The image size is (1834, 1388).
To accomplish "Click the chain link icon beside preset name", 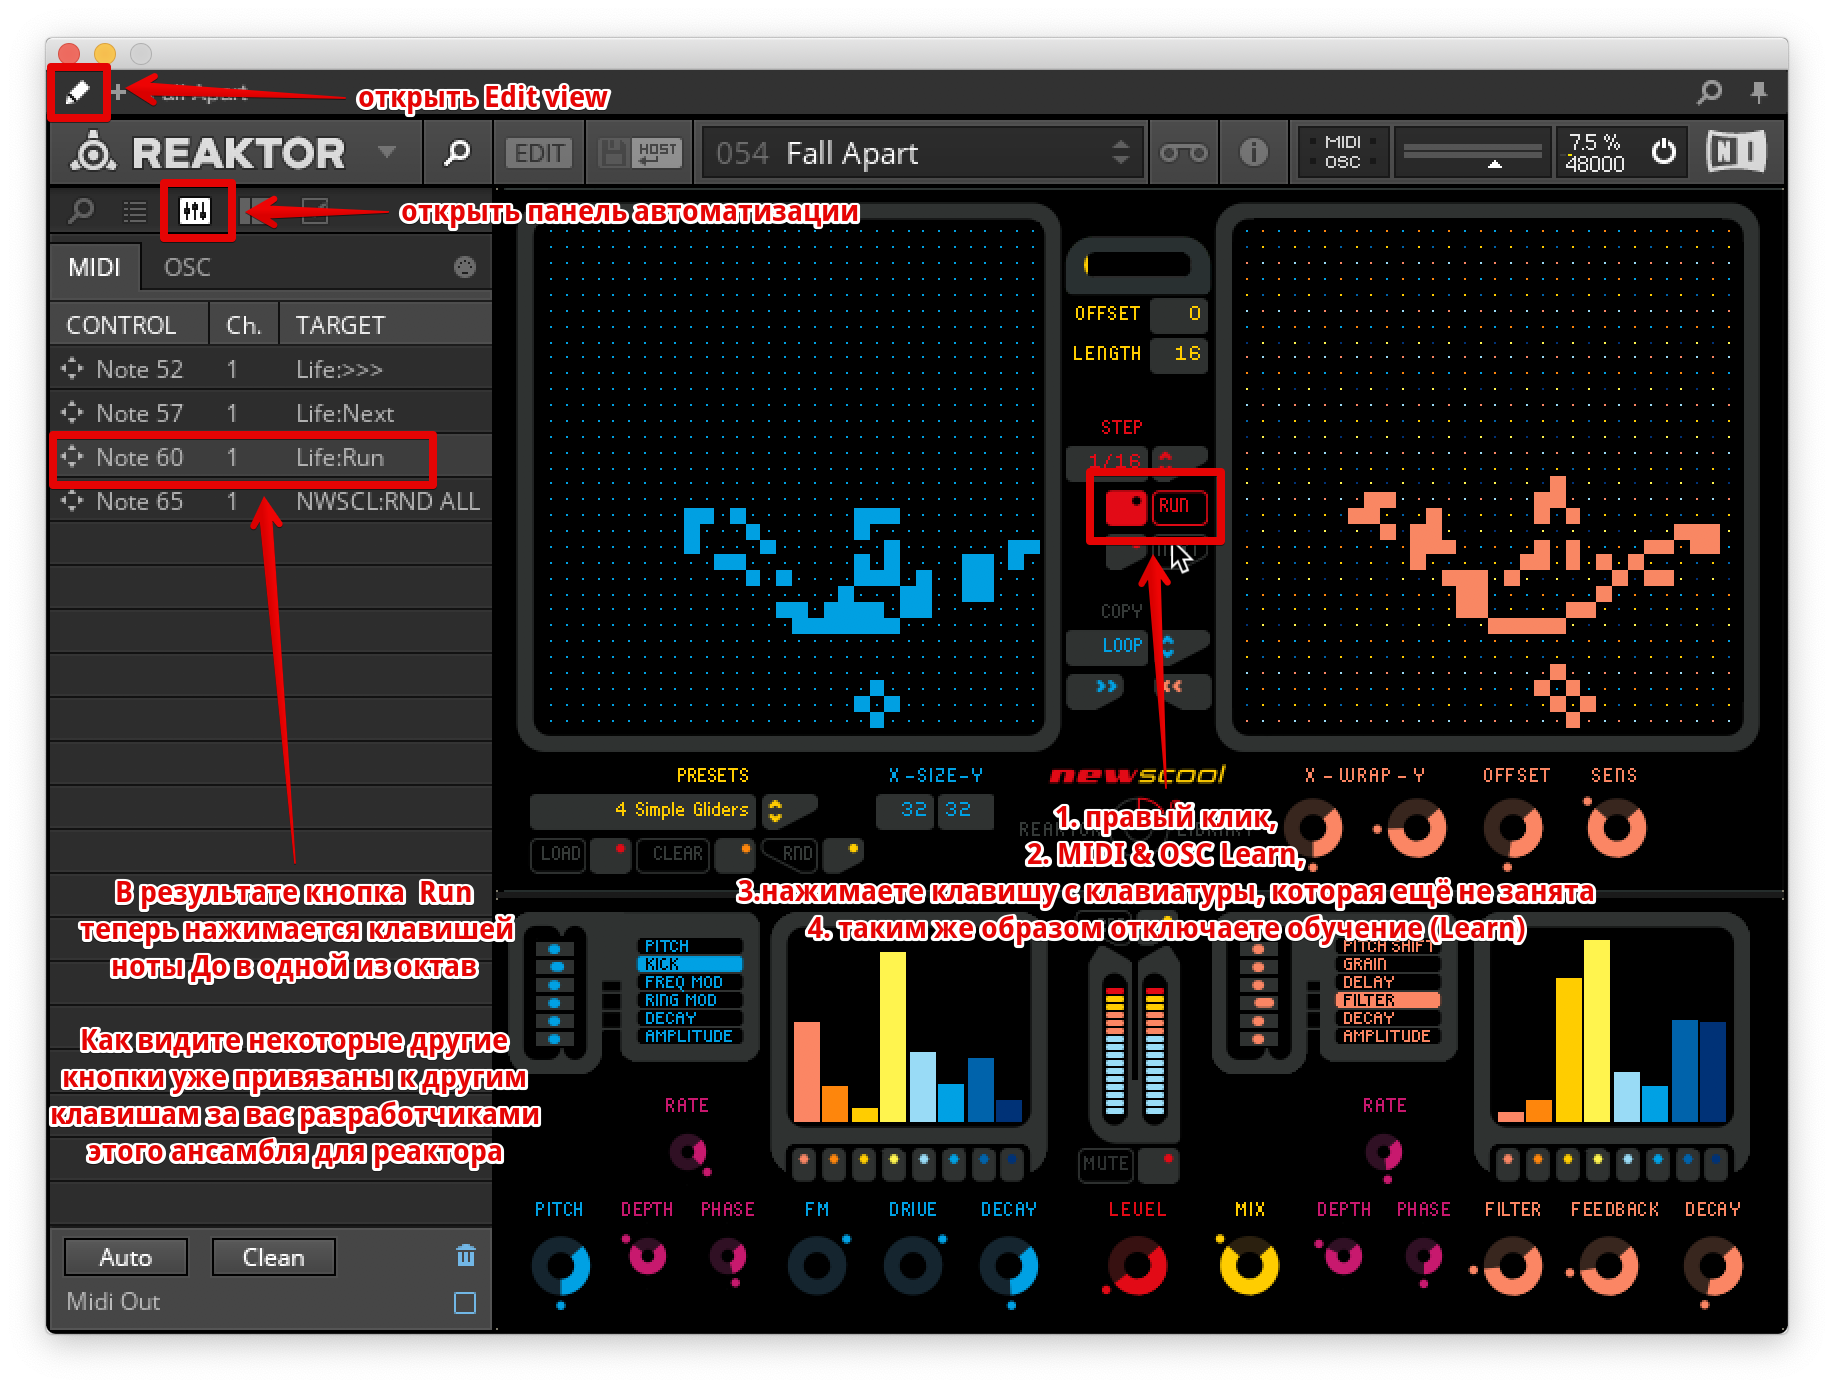I will (1183, 153).
